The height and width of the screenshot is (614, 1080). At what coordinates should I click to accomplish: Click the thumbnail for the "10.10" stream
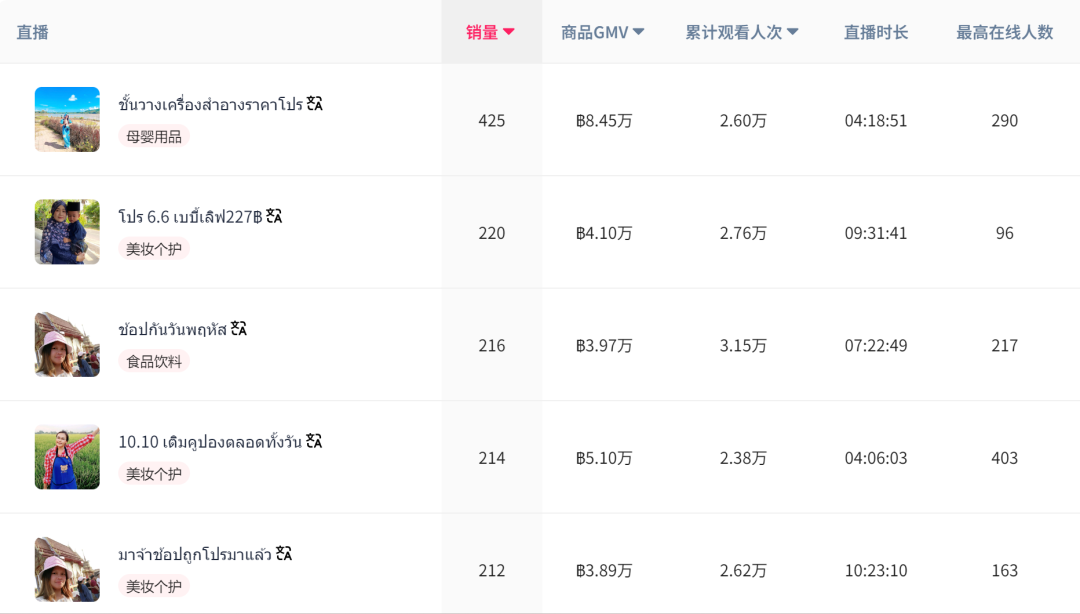67,456
